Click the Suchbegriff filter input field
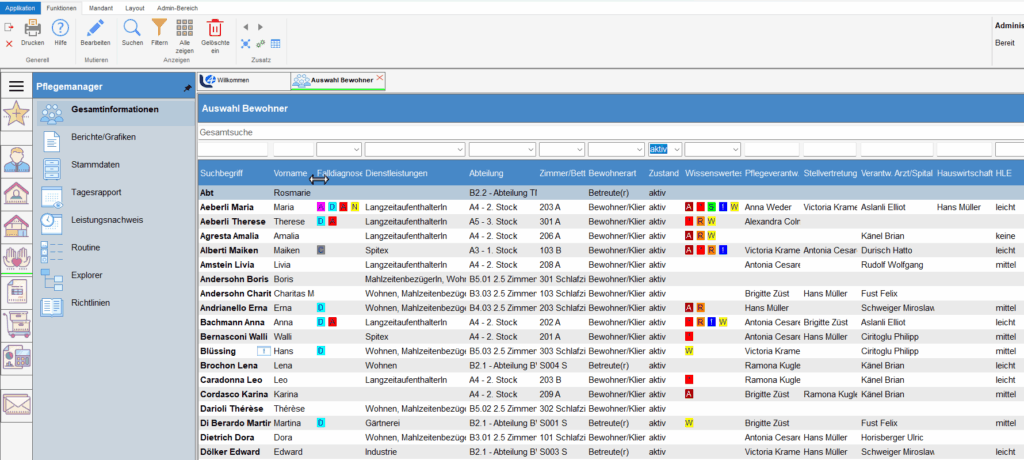The width and height of the screenshot is (1024, 460). [233, 149]
